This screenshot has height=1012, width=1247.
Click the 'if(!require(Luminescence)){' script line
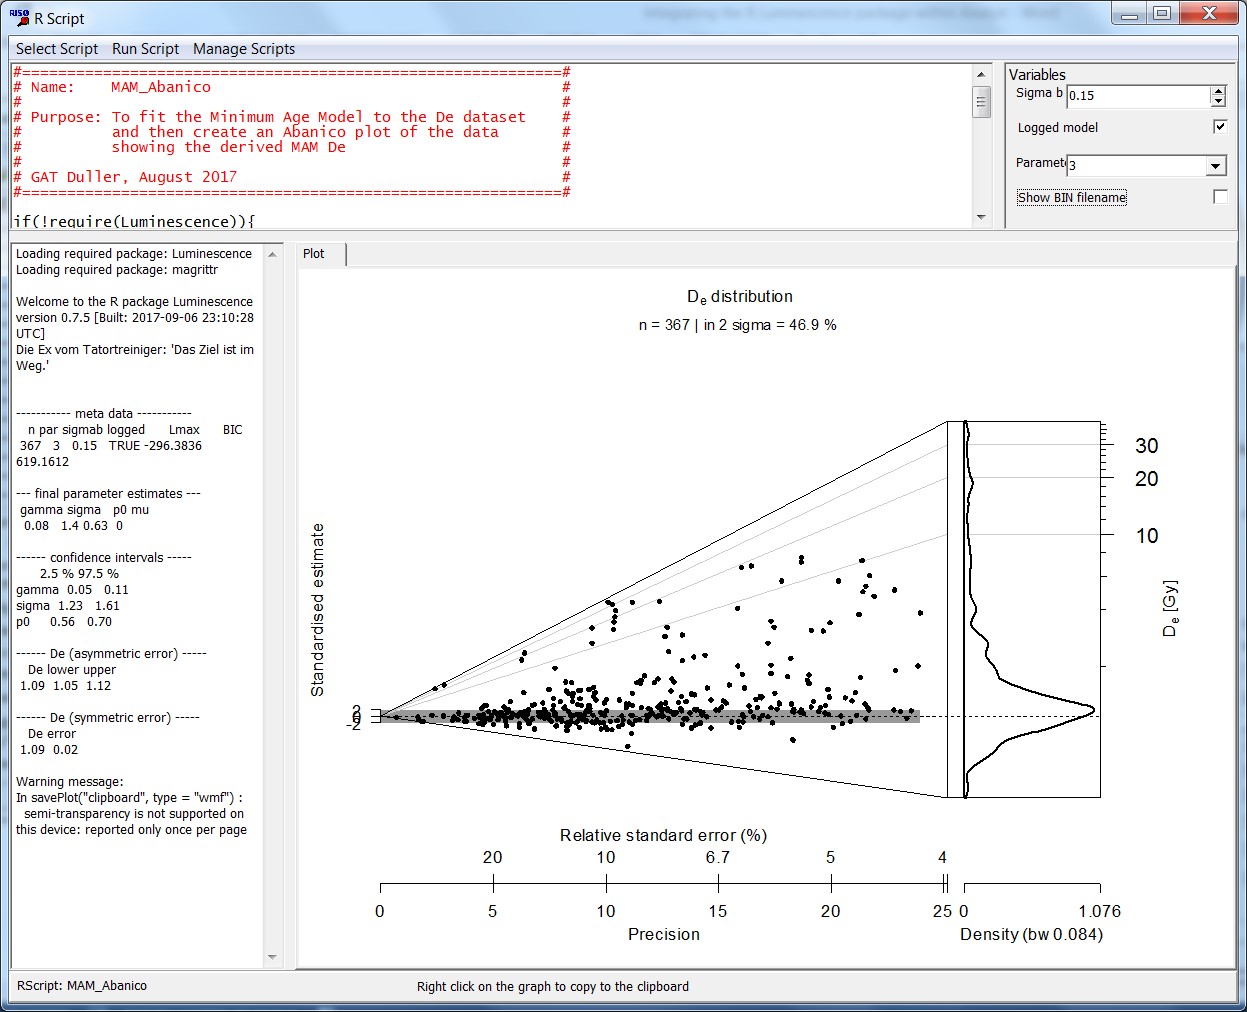click(134, 221)
